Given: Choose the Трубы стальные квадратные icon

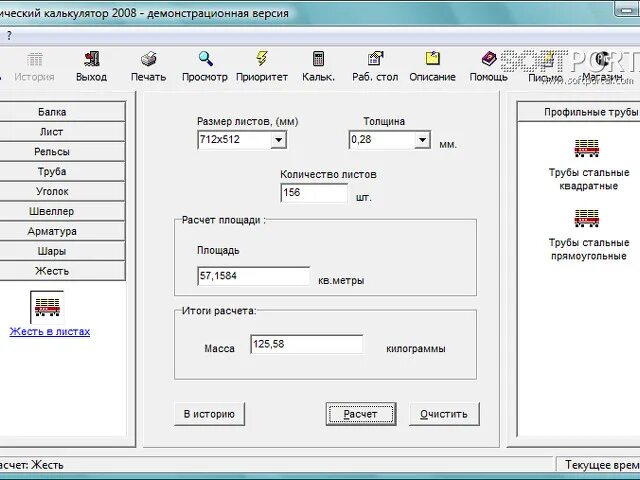Looking at the screenshot, I should coord(587,148).
